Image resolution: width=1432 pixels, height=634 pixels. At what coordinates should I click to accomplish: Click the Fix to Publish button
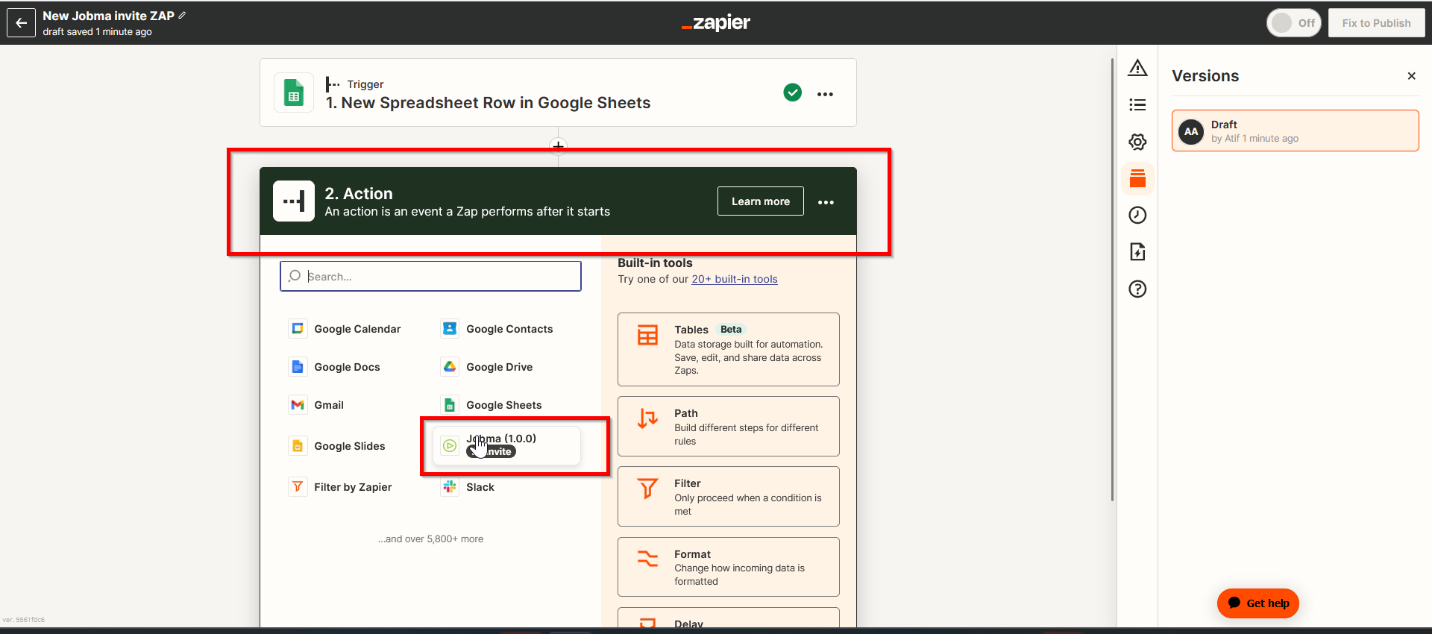[x=1376, y=23]
